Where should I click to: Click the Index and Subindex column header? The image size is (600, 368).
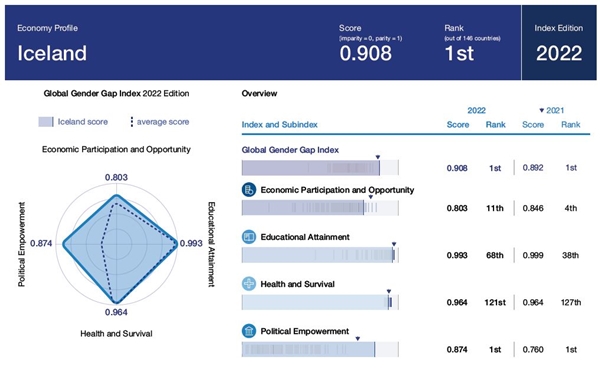[x=279, y=125]
